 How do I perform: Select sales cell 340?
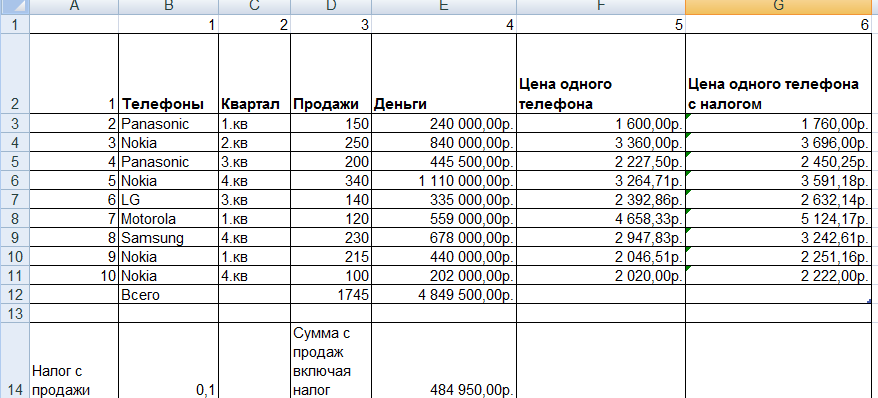[331, 181]
